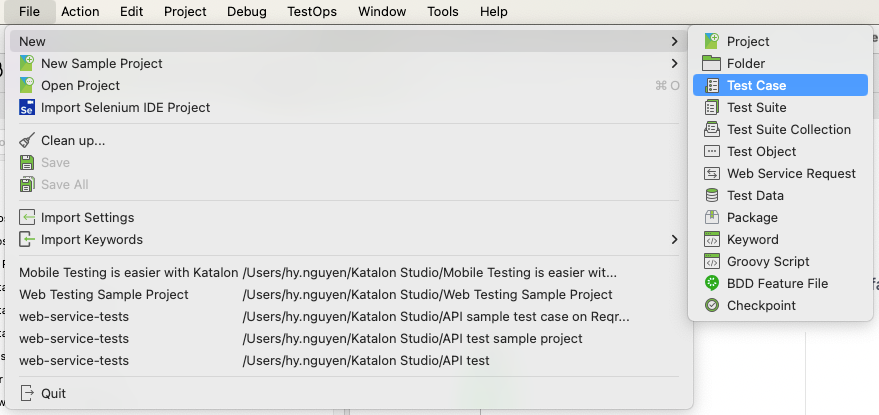Viewport: 879px width, 415px height.
Task: Click the Quit exit icon
Action: point(27,393)
